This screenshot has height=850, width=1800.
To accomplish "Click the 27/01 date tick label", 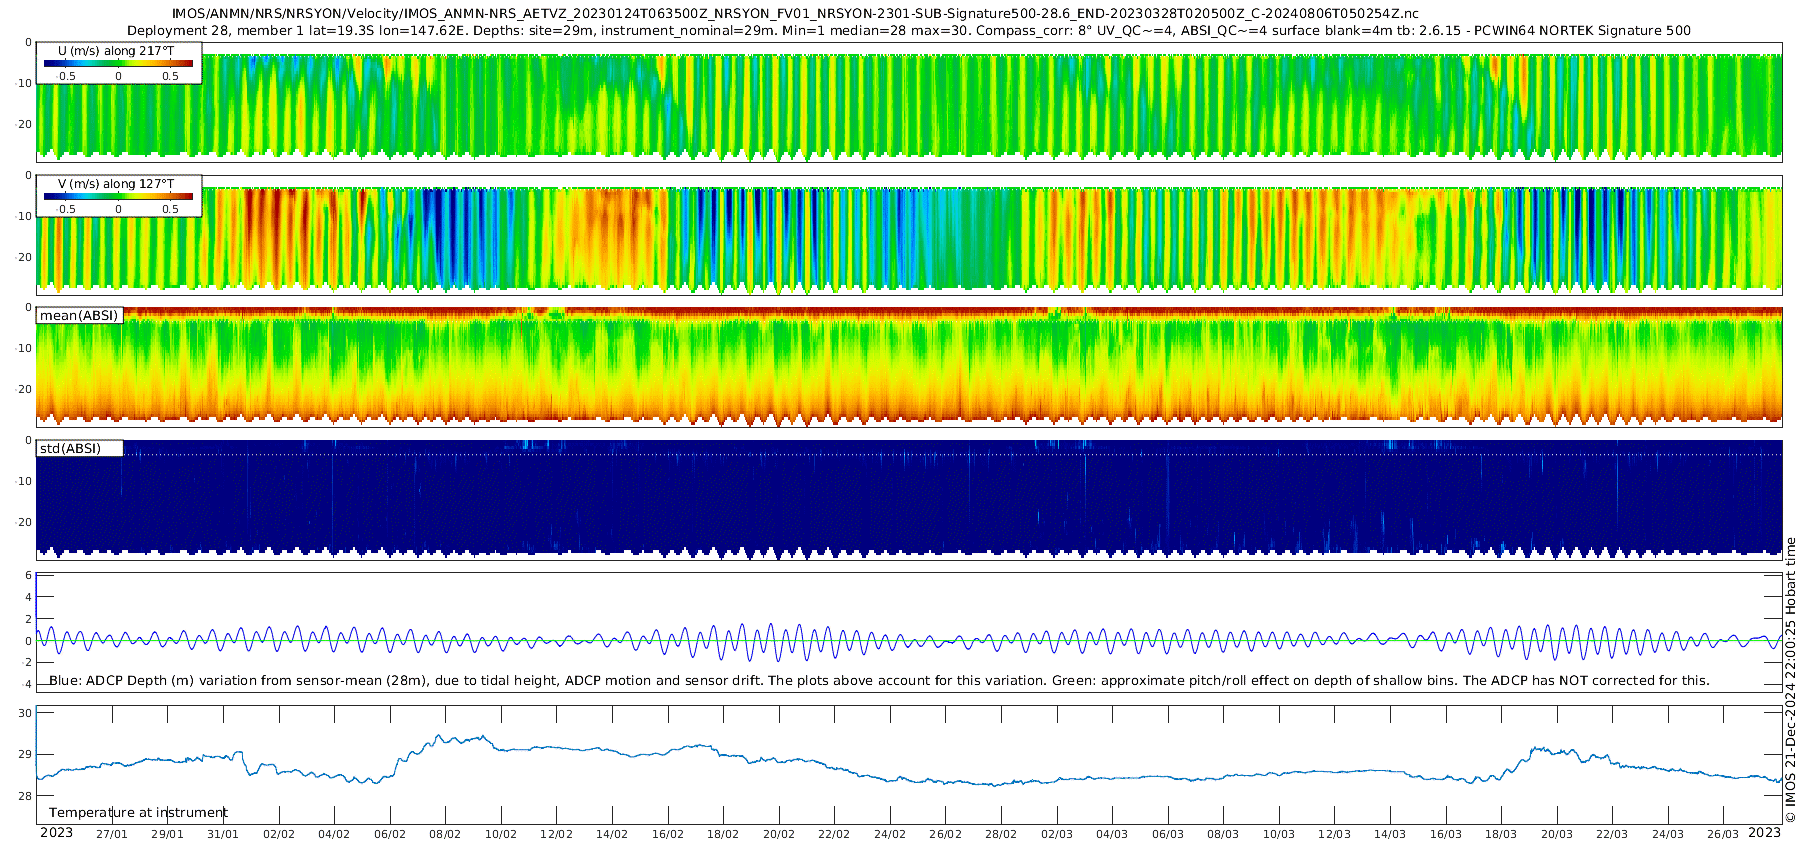I will pos(112,835).
